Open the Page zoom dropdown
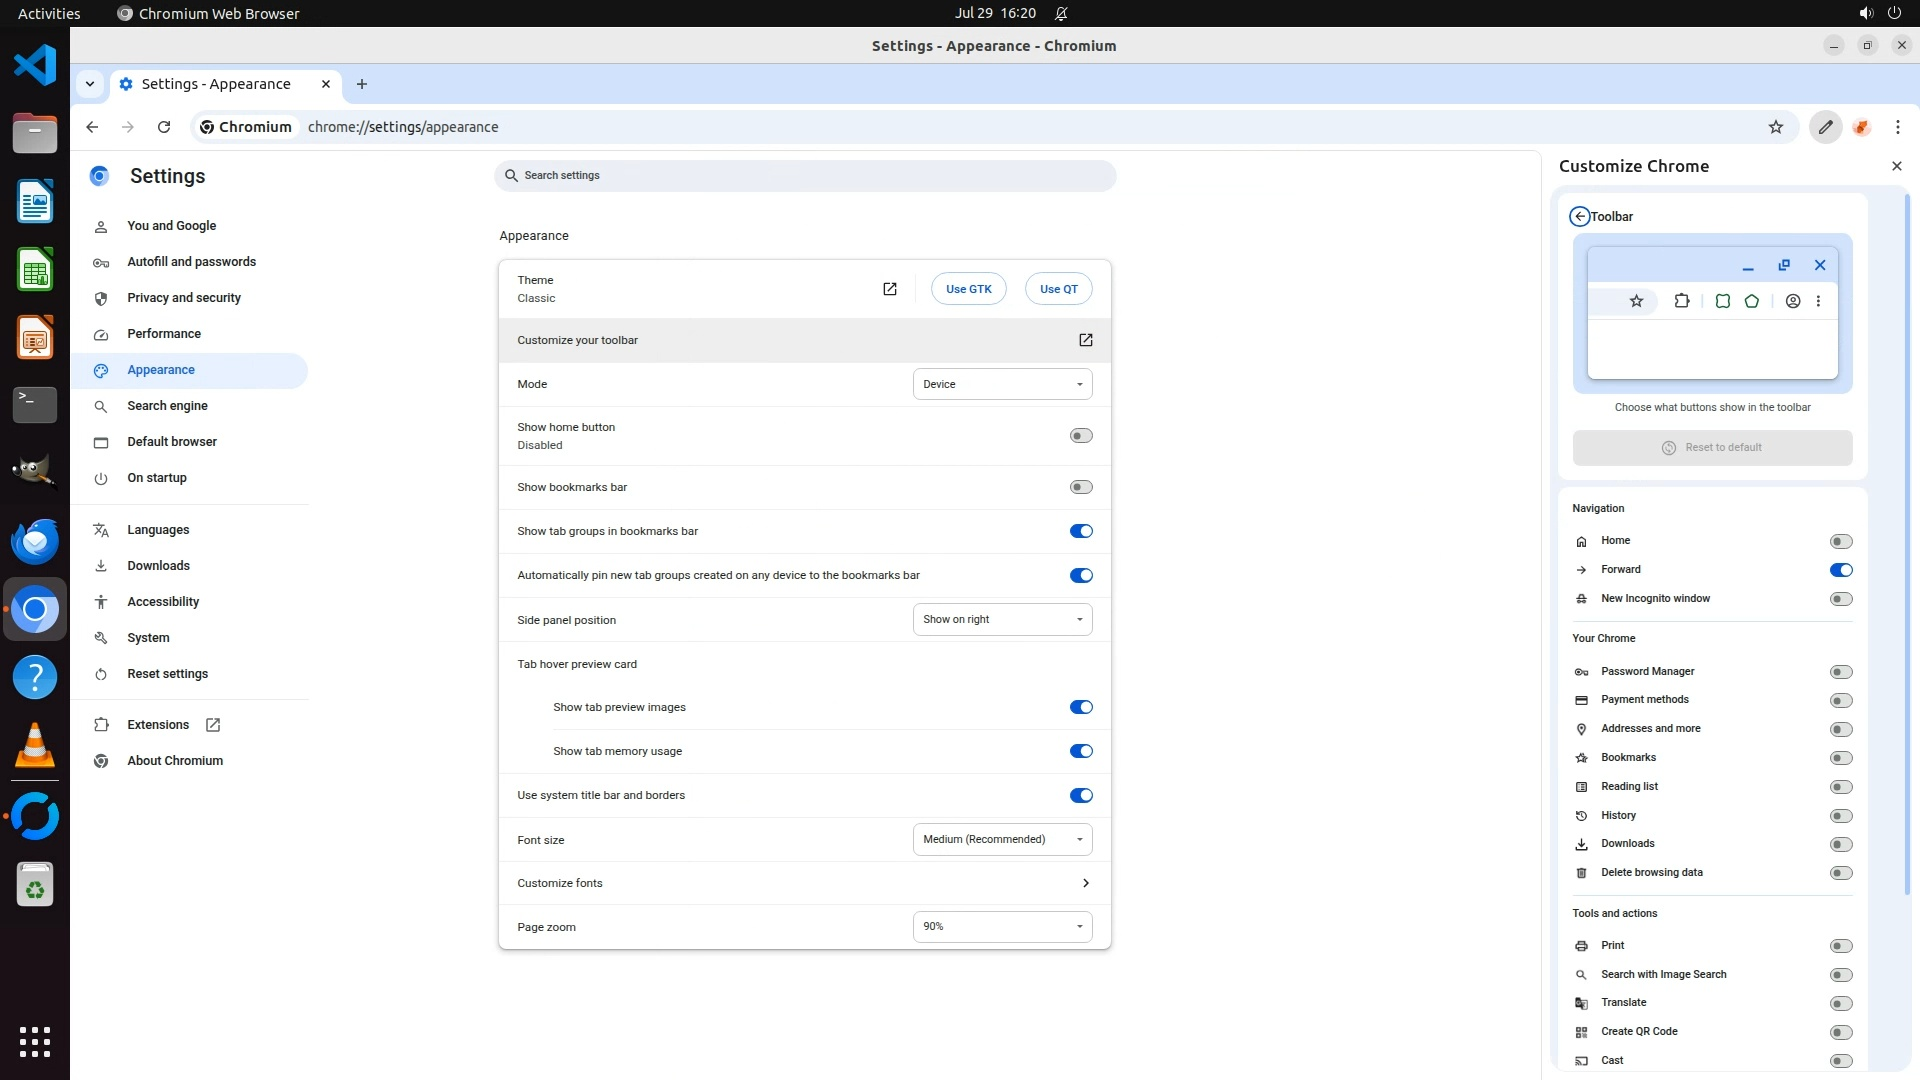1920x1080 pixels. [x=1002, y=927]
